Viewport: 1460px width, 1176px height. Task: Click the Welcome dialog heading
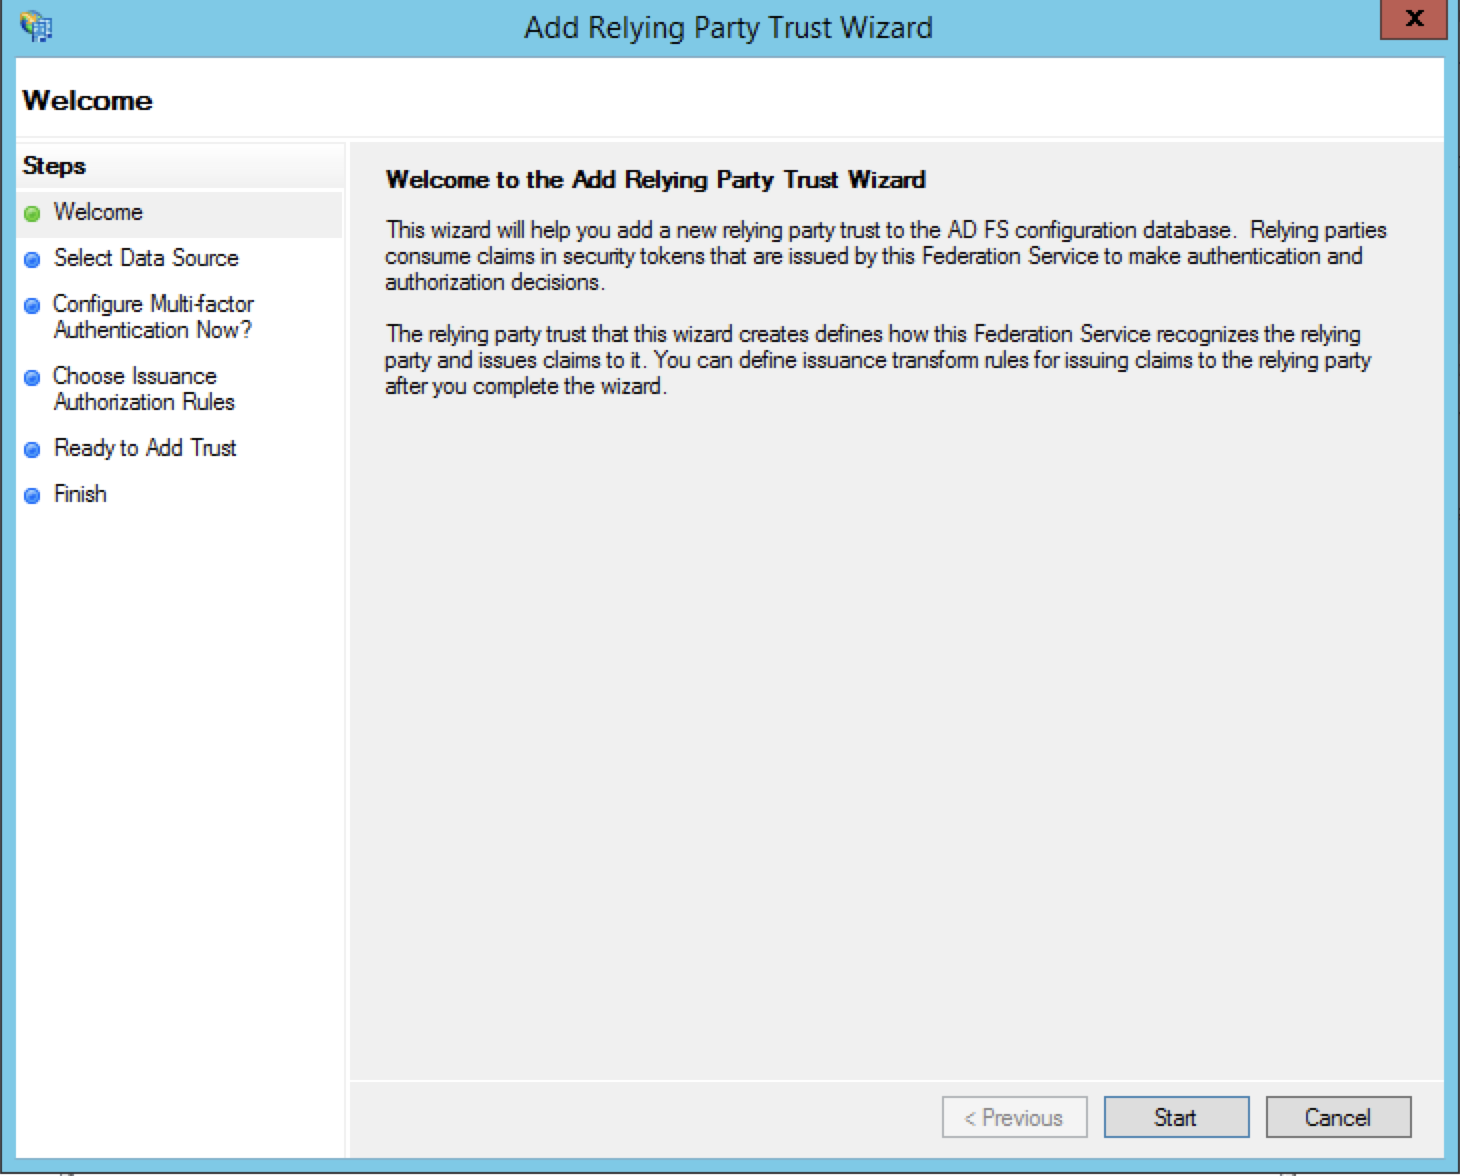[87, 100]
